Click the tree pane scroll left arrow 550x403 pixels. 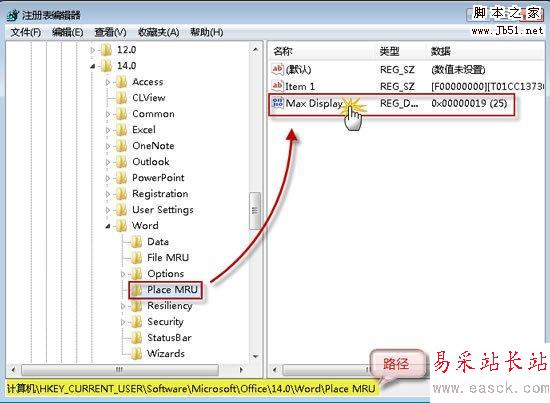click(13, 370)
